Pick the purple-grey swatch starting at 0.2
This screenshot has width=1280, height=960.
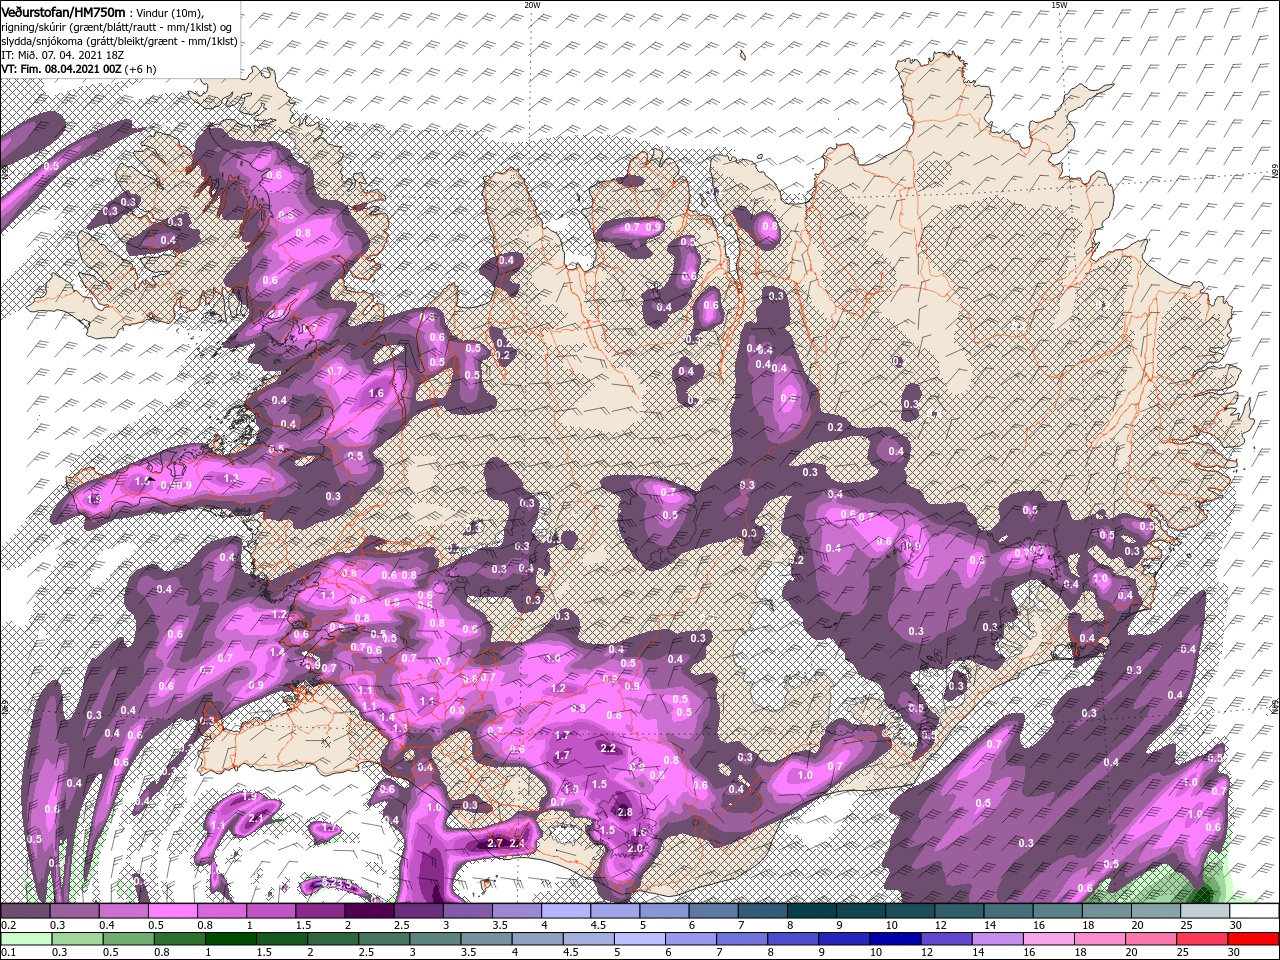25,911
